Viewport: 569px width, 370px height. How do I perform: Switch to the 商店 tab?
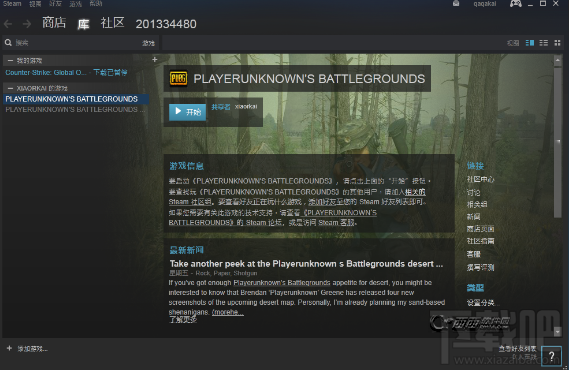tap(54, 23)
